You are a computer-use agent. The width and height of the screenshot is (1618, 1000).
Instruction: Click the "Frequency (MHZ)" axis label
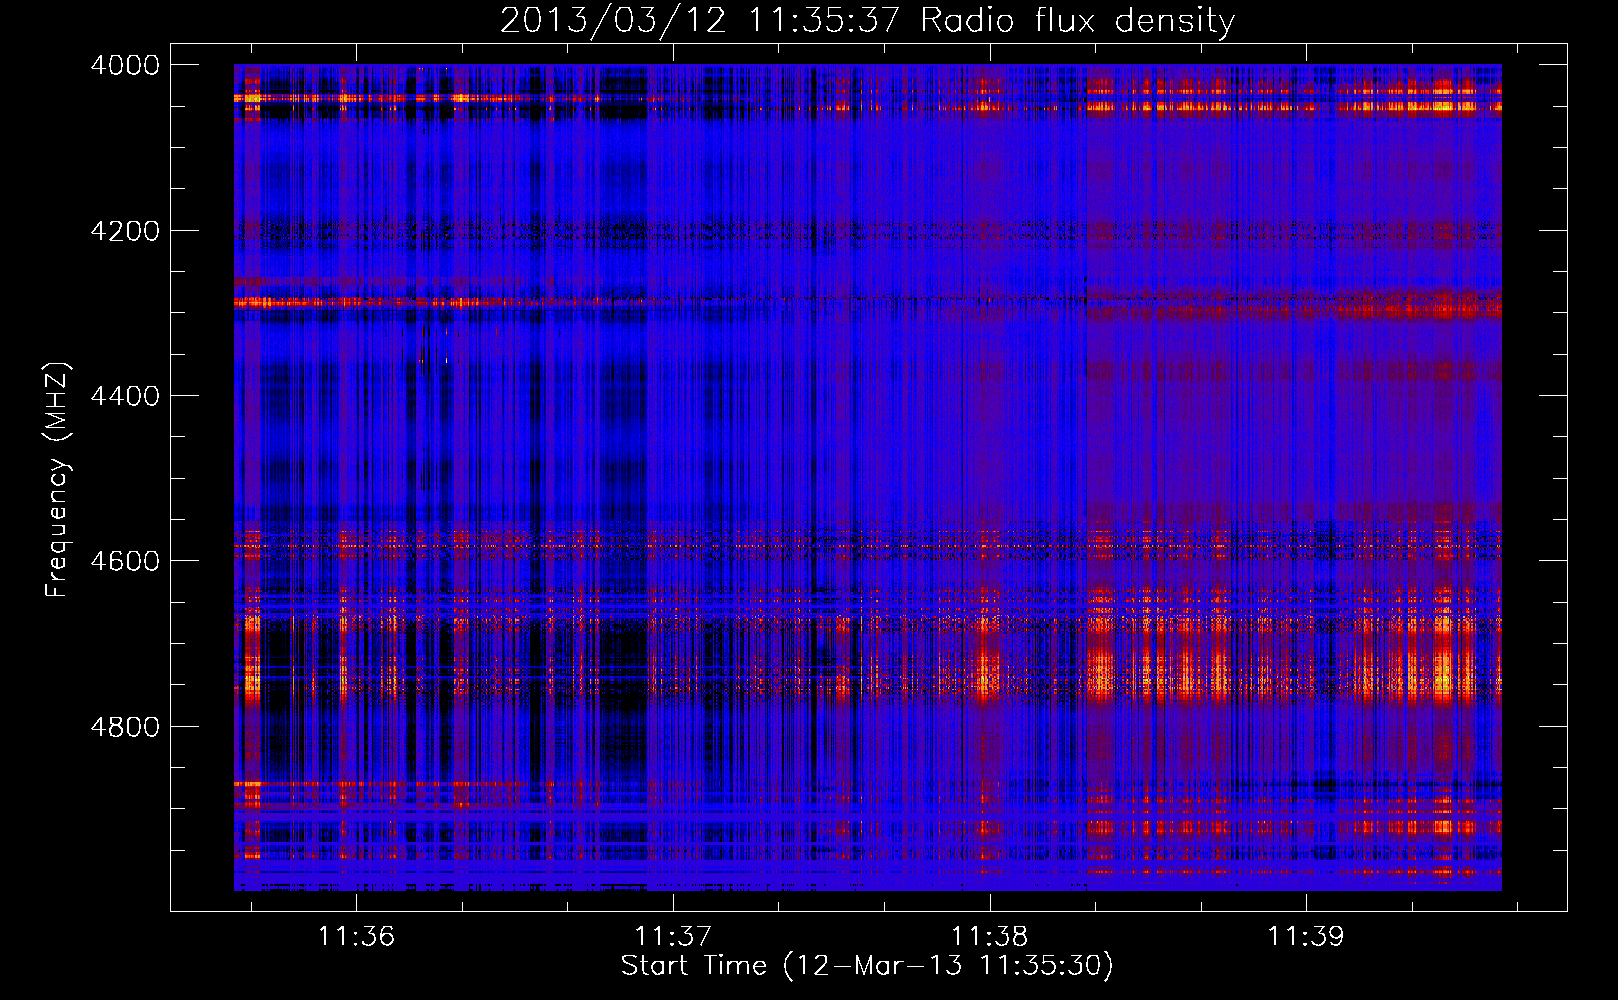[57, 480]
